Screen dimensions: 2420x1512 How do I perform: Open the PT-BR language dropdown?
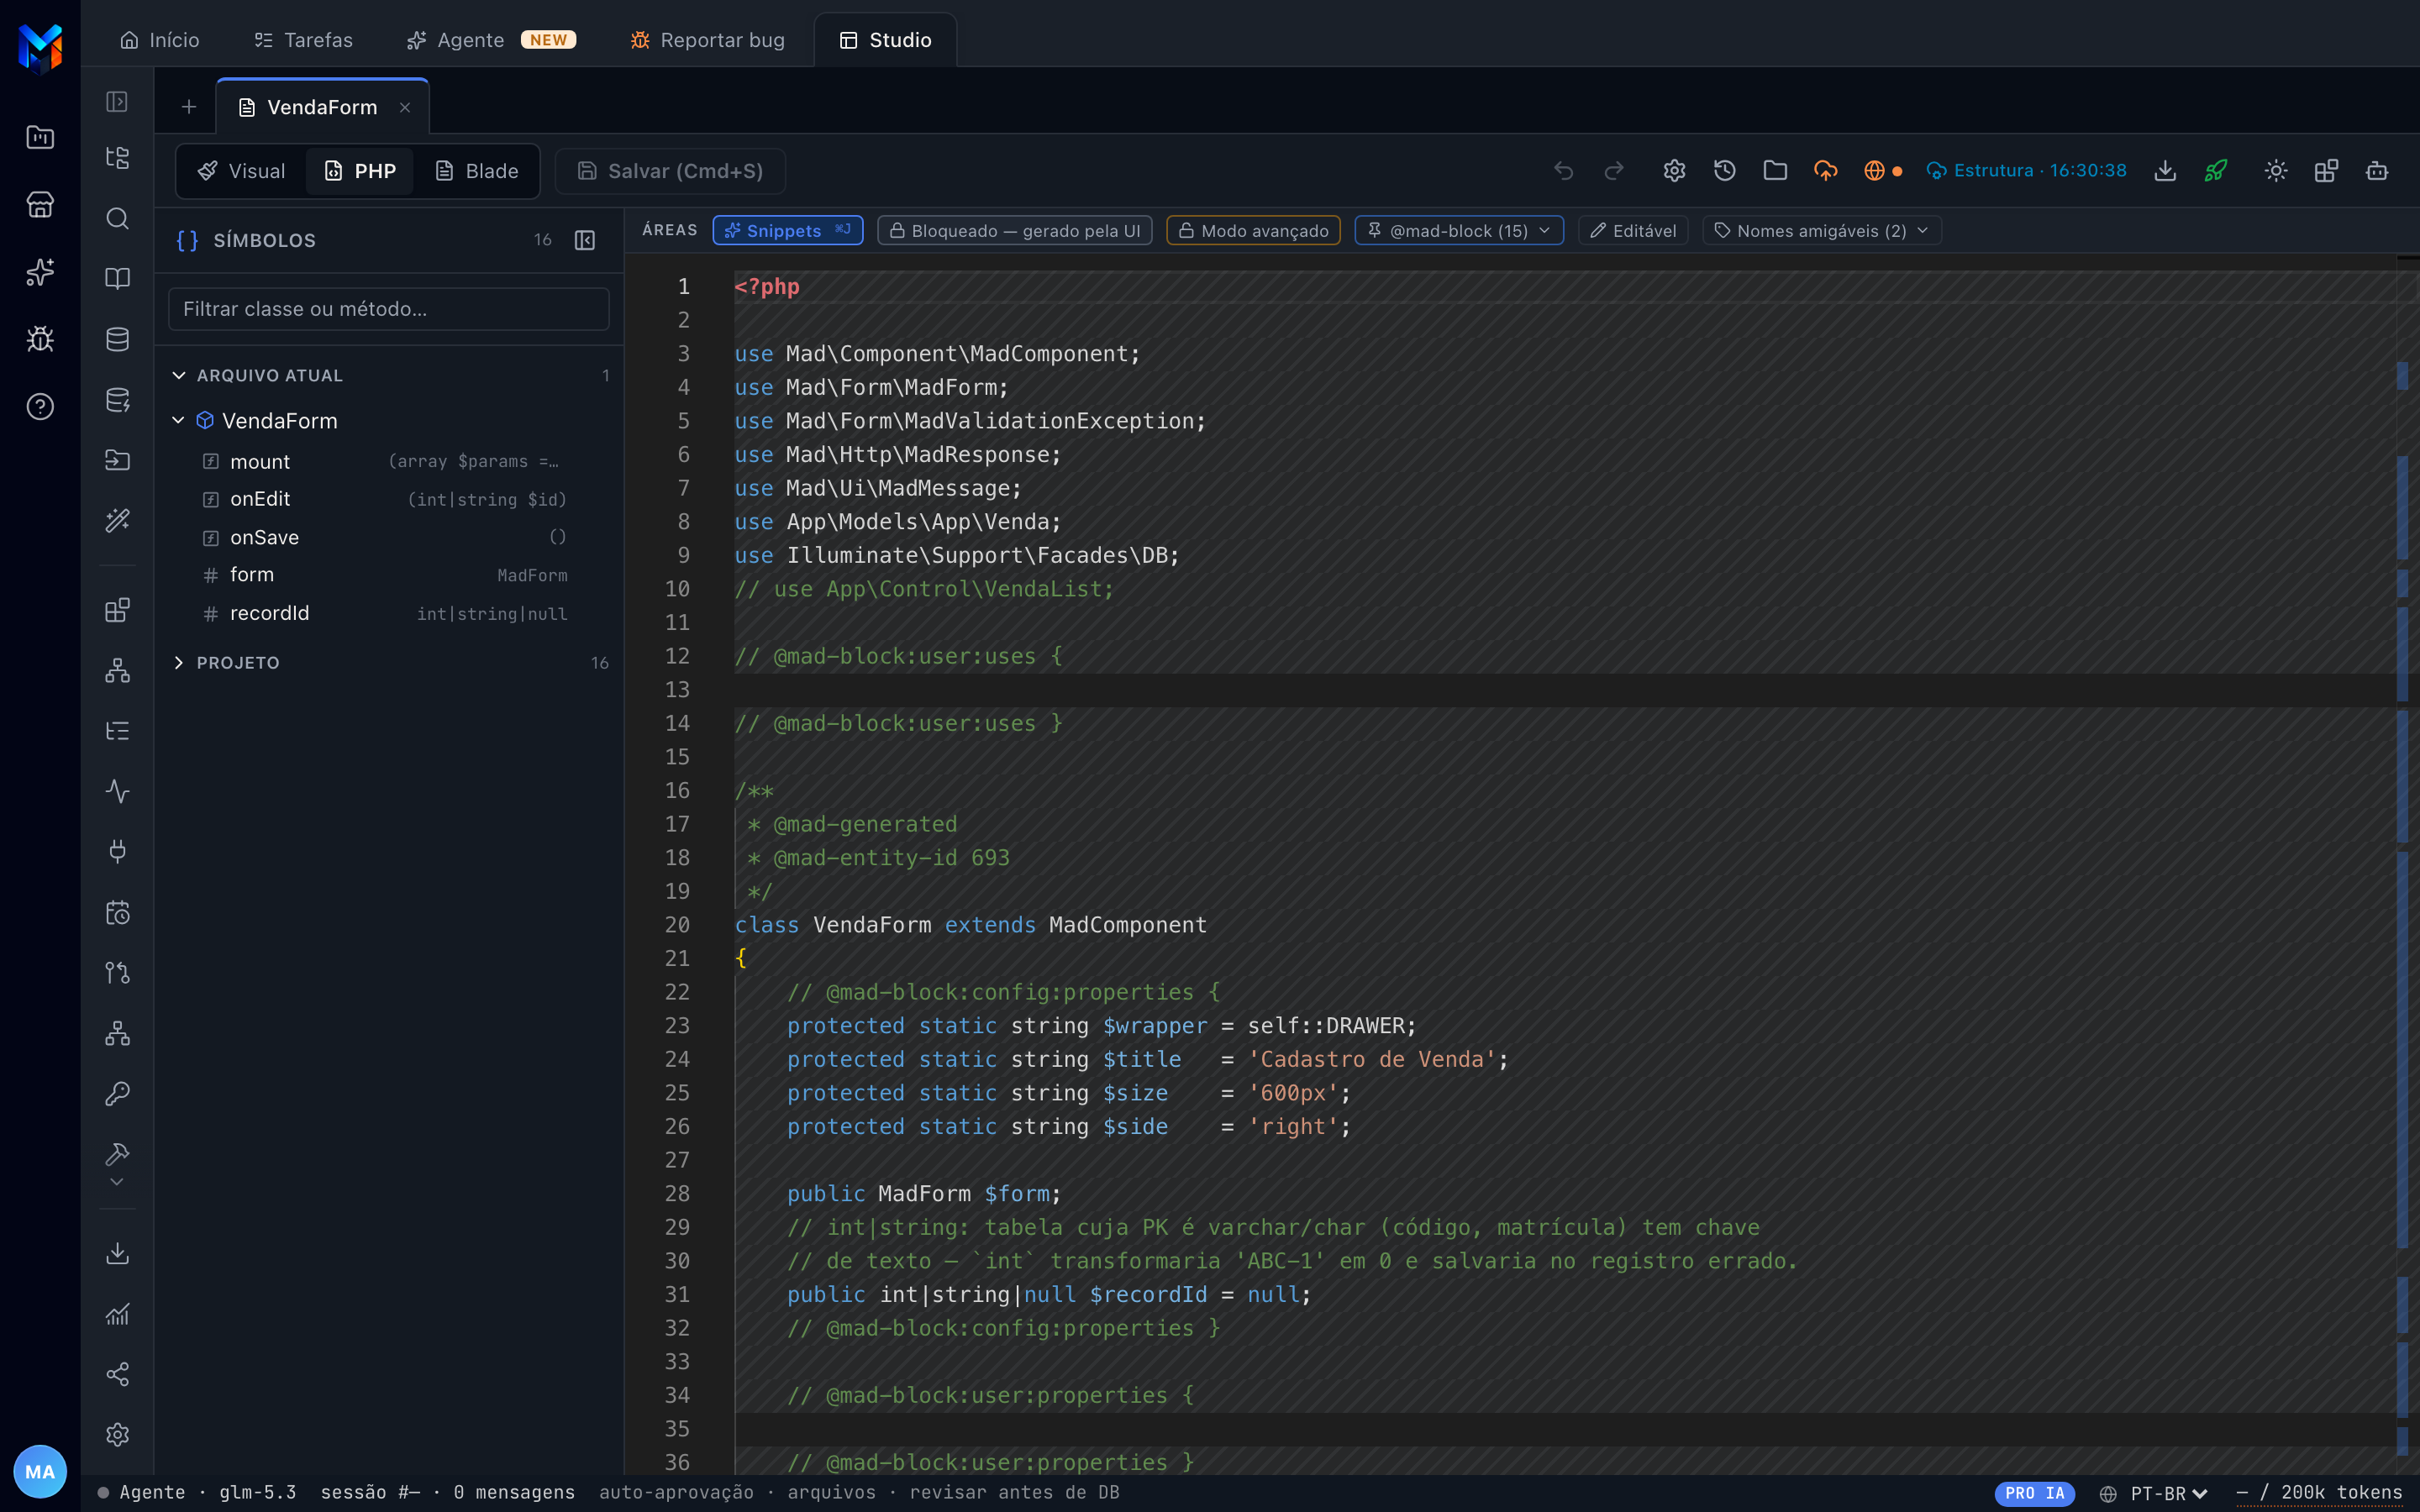(2155, 1493)
